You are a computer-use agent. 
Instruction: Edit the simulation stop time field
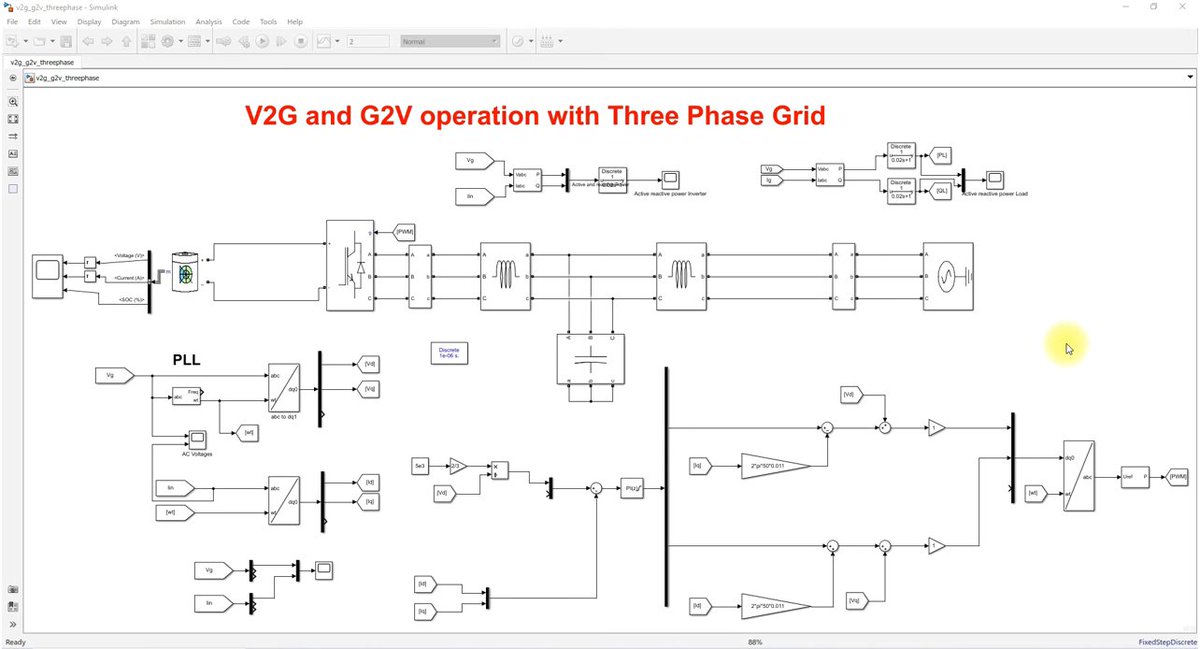[x=368, y=41]
